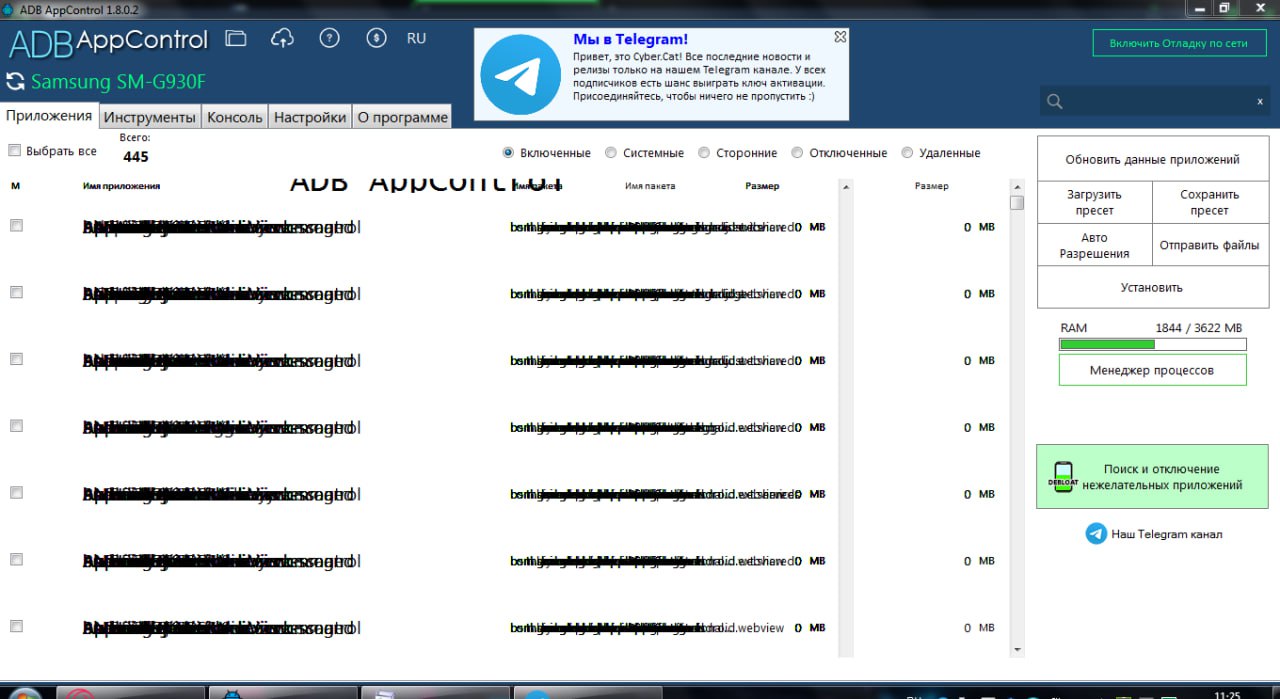The image size is (1280, 699).
Task: Select the Удаленные radio filter
Action: [x=907, y=153]
